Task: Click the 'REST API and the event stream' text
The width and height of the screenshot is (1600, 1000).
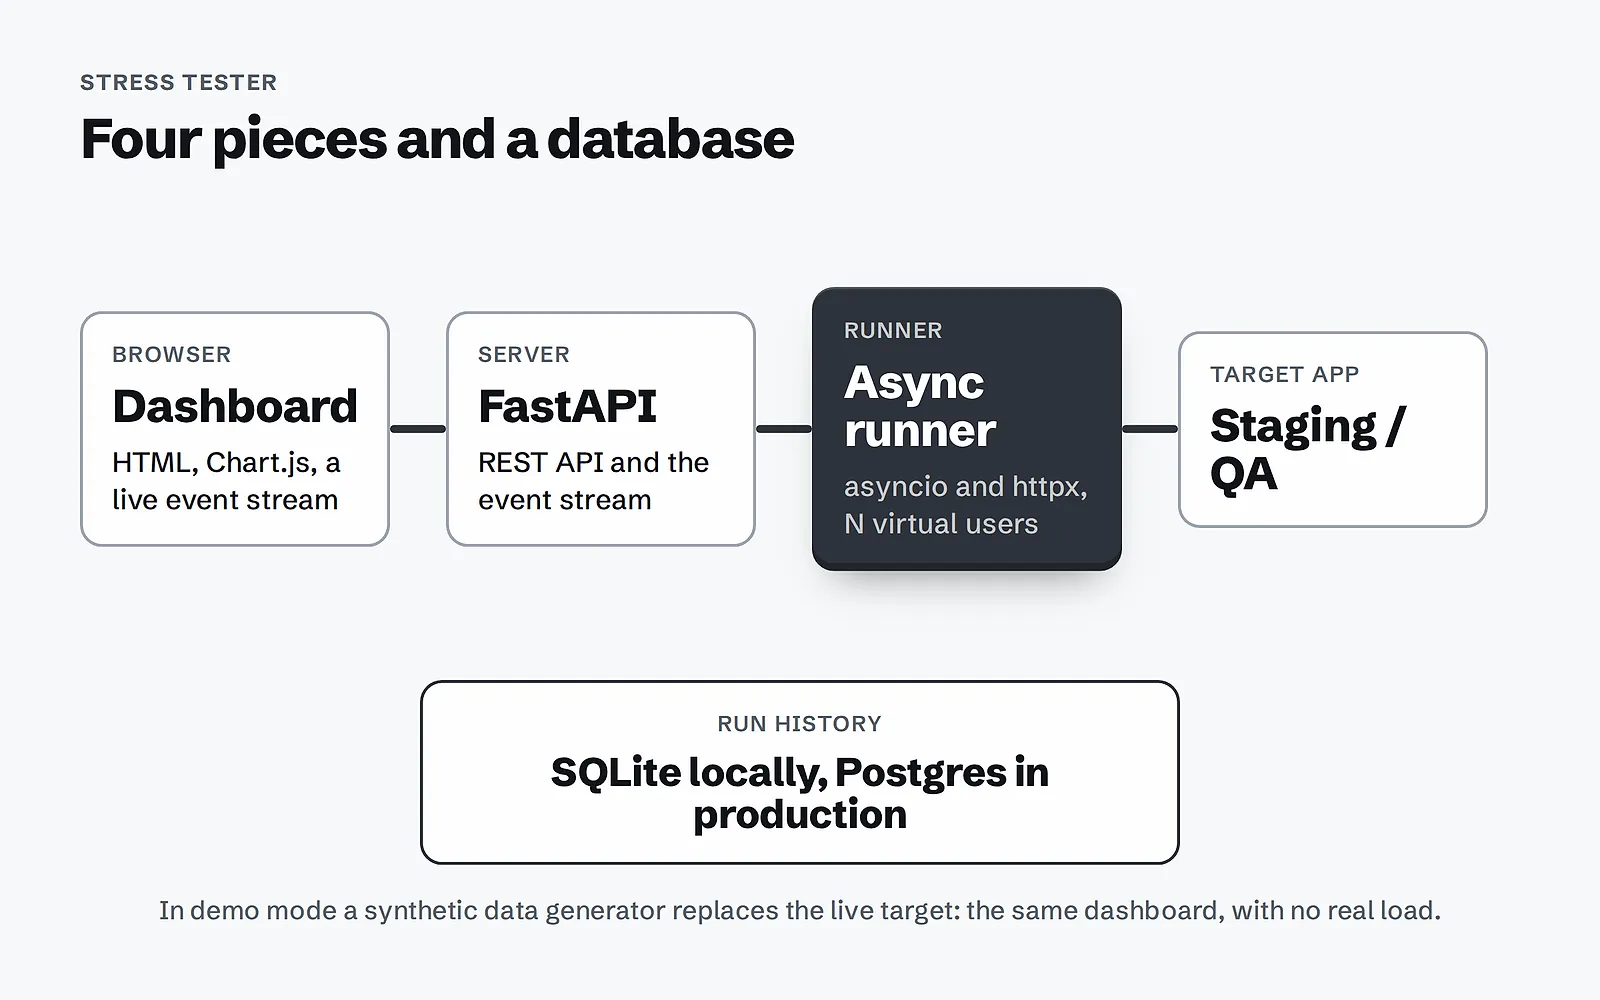Action: point(593,481)
